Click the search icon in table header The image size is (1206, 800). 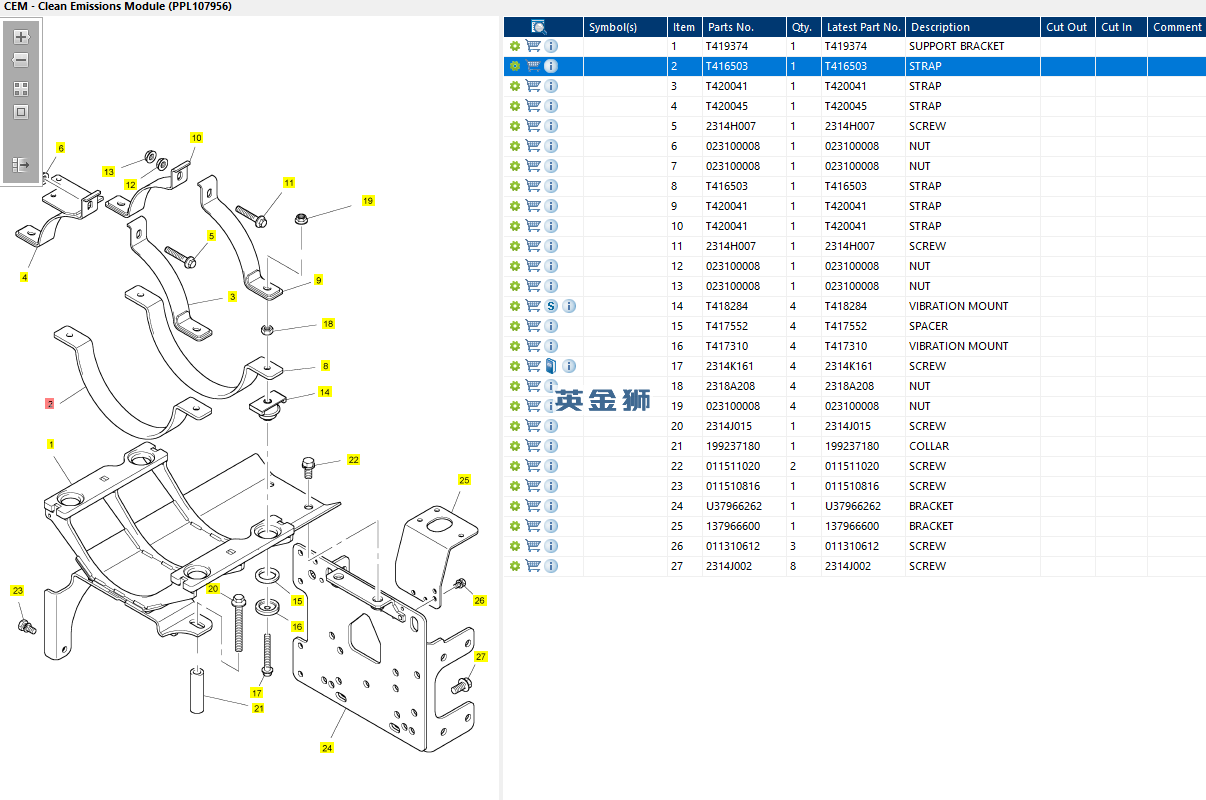point(539,27)
